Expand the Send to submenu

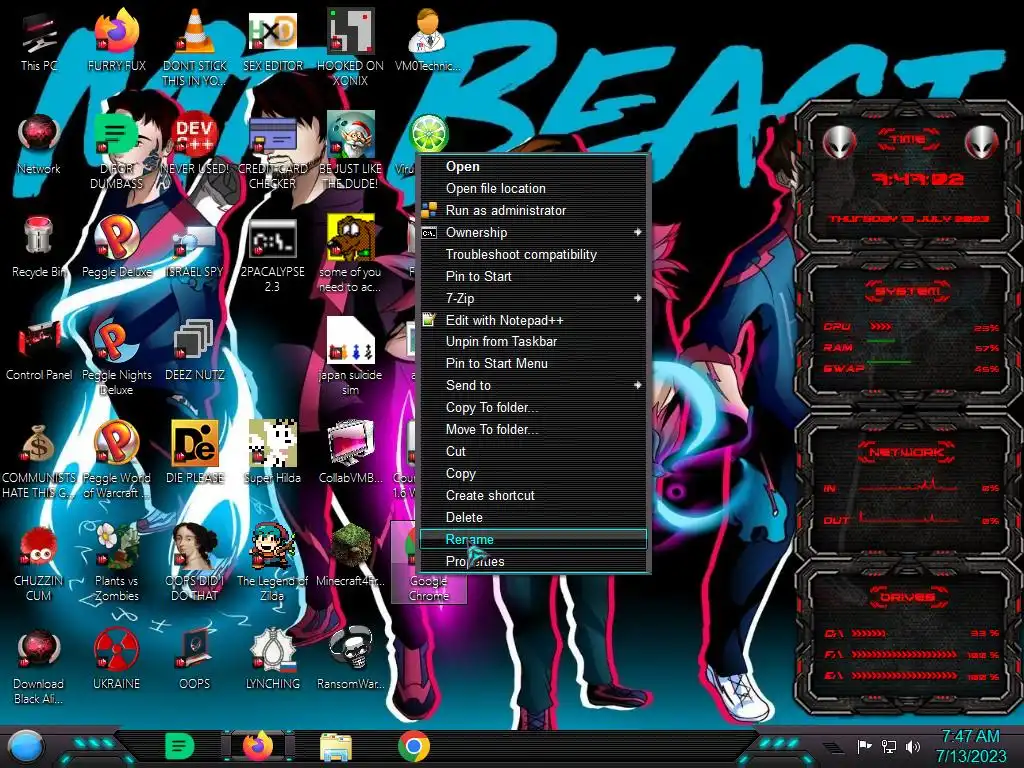(534, 385)
